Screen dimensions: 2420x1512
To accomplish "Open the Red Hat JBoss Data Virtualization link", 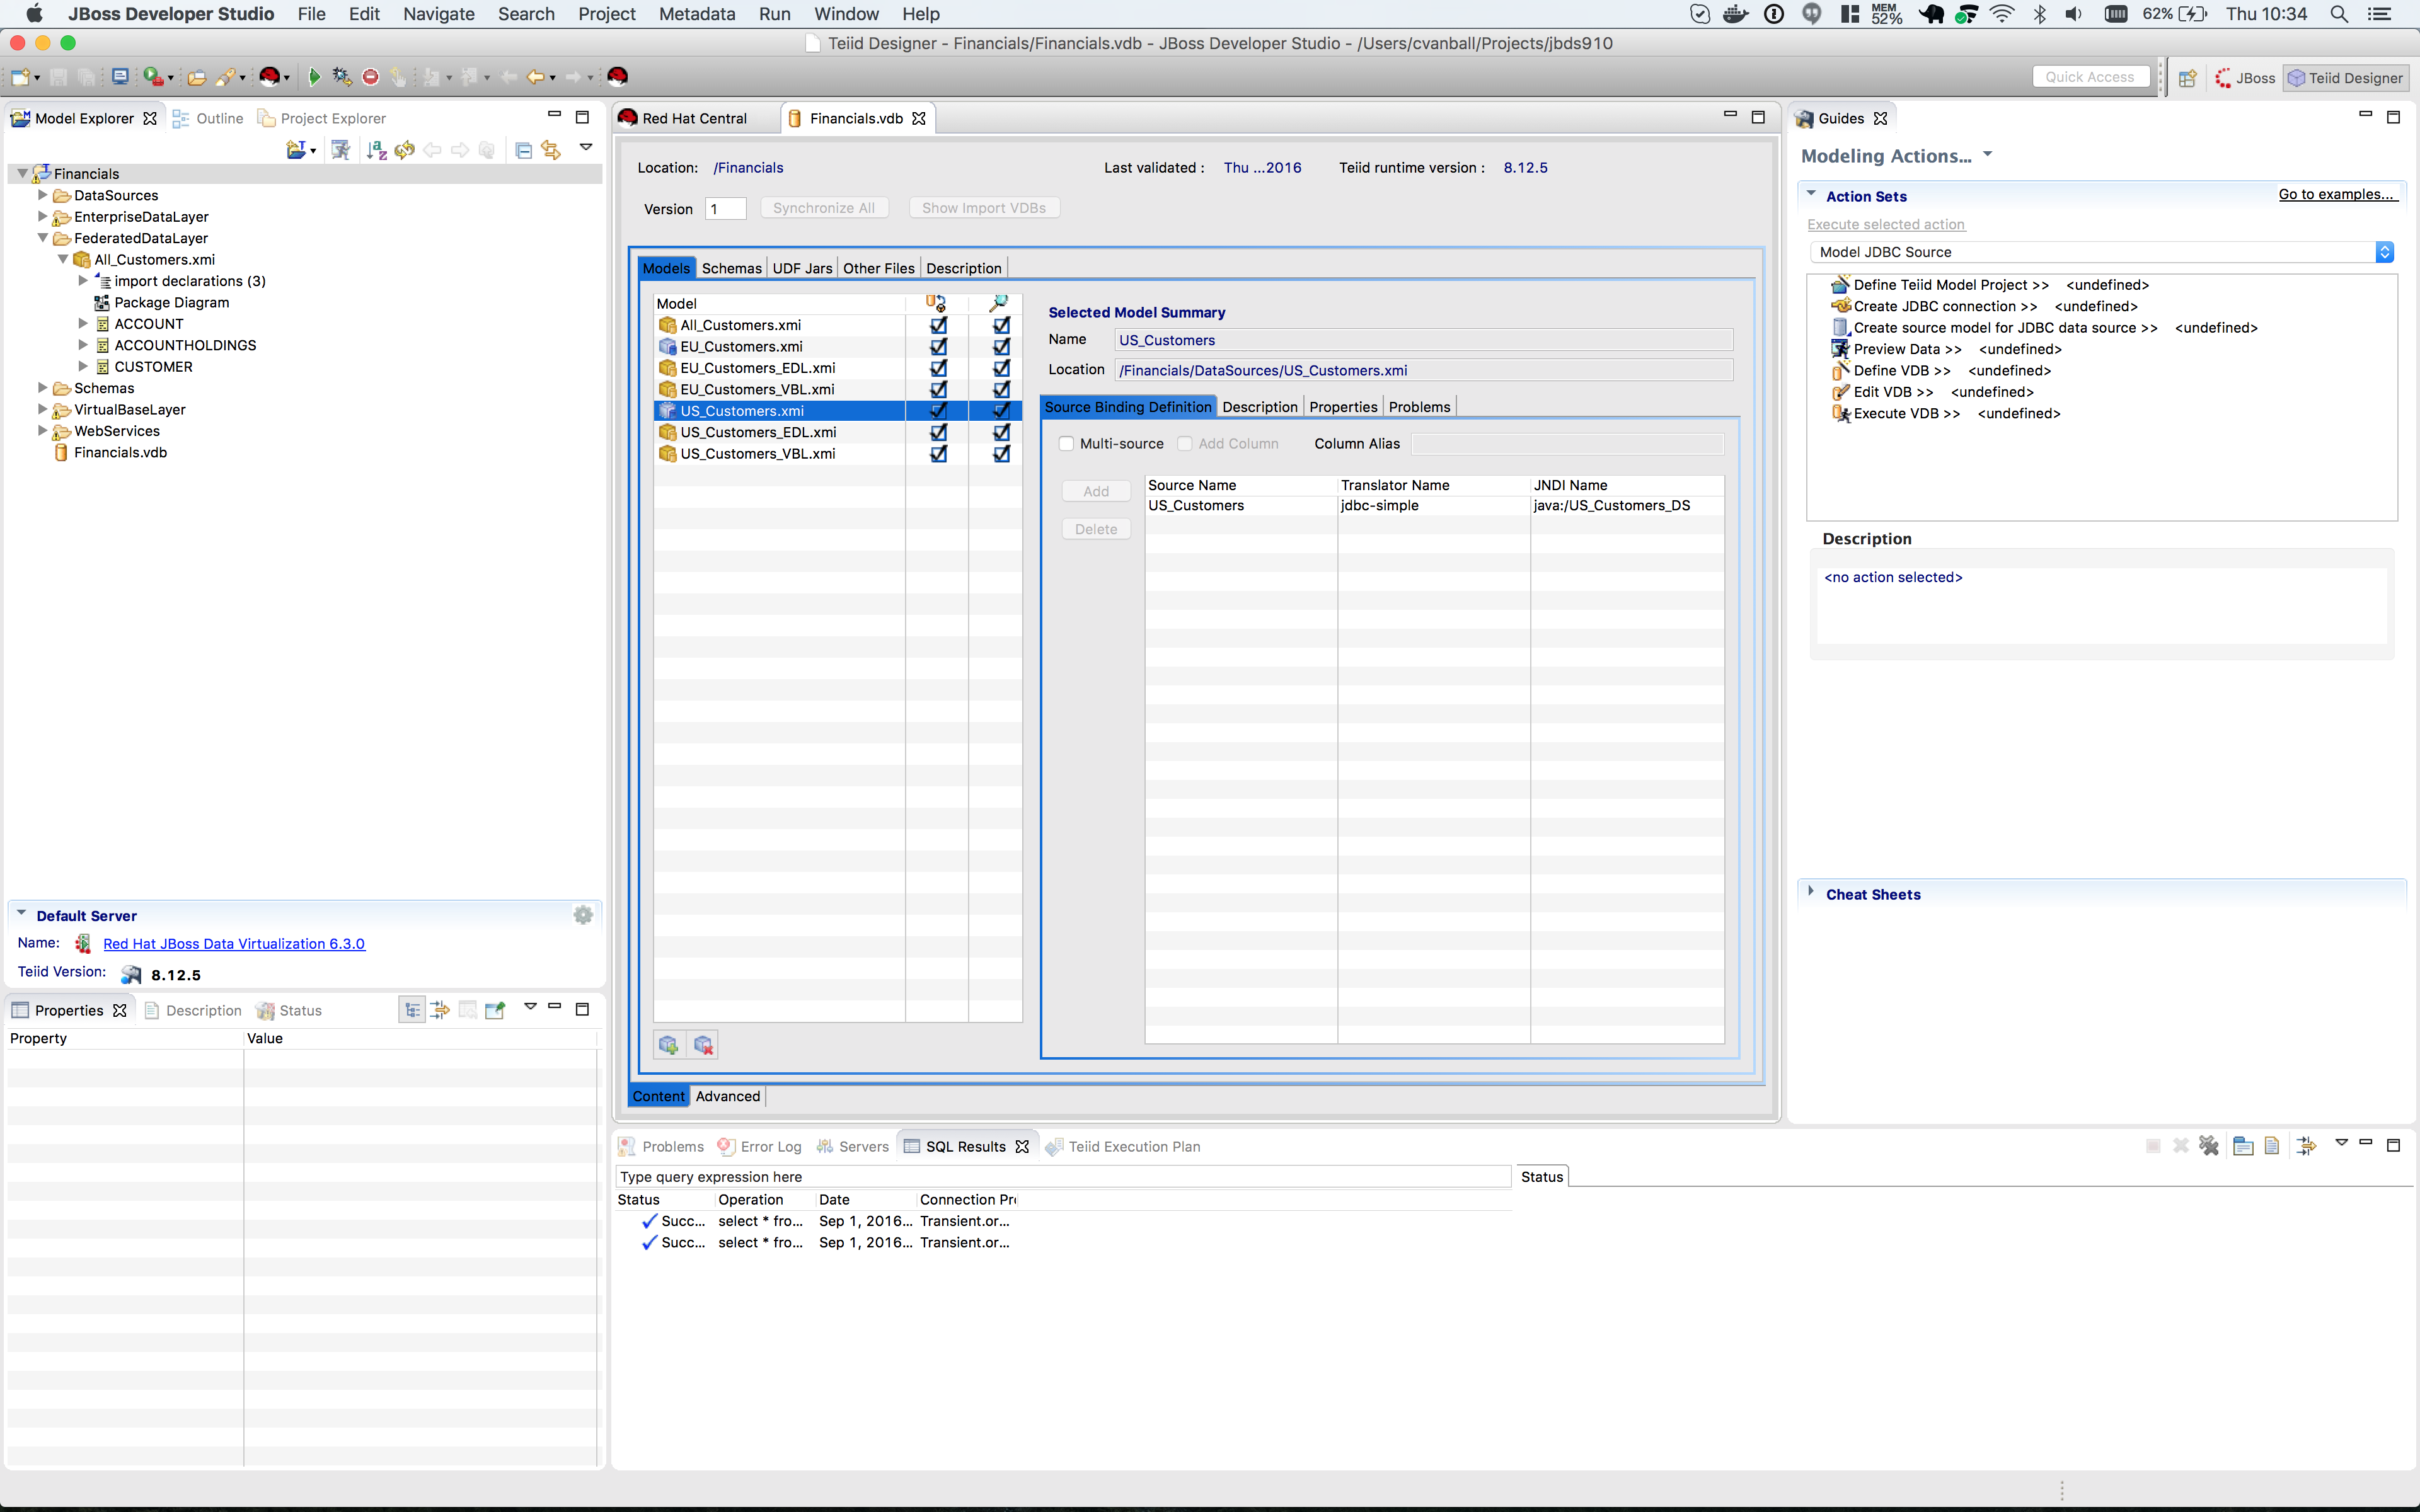I will click(234, 943).
